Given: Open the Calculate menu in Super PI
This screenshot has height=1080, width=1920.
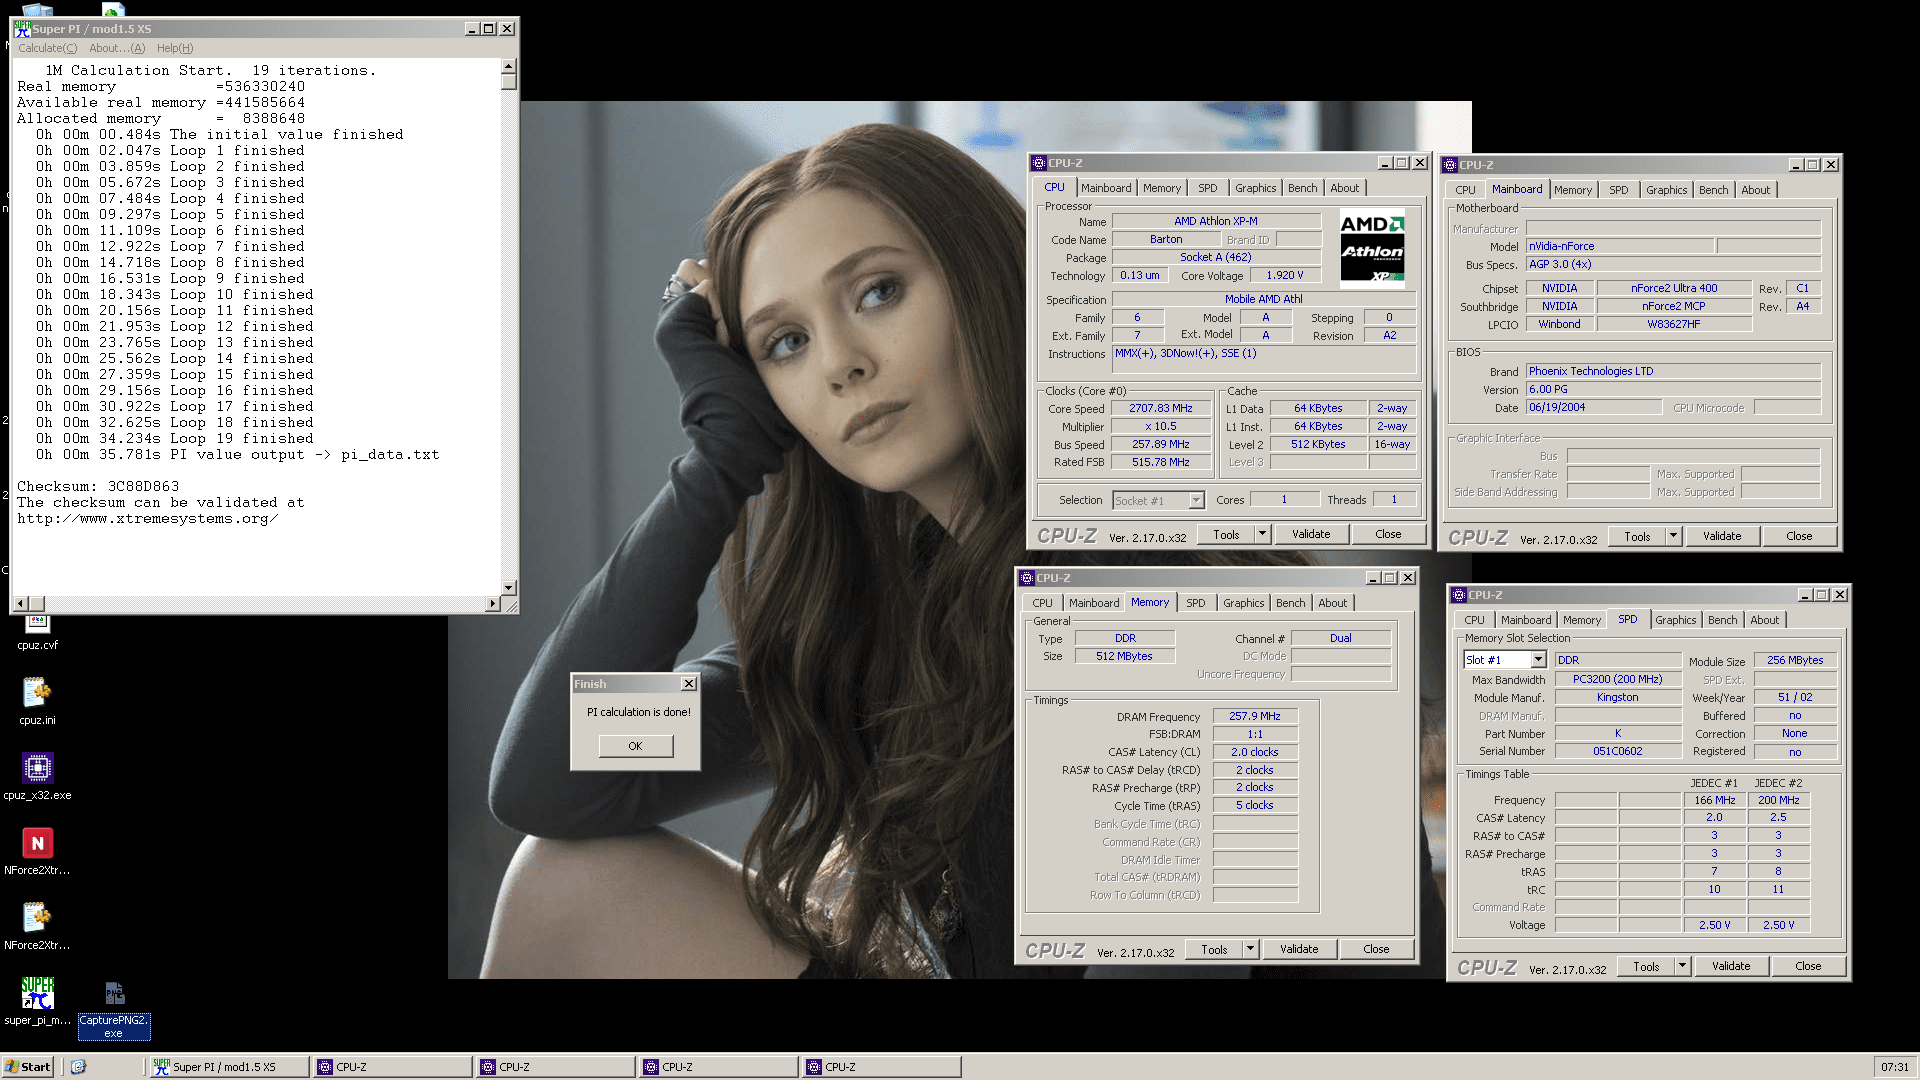Looking at the screenshot, I should click(47, 48).
